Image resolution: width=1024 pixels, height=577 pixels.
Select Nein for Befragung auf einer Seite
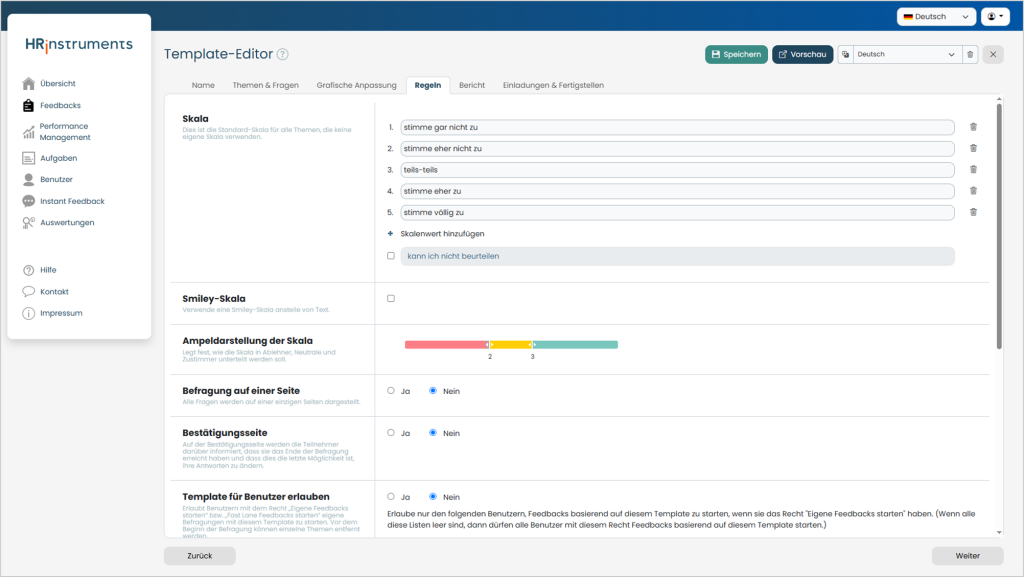433,391
